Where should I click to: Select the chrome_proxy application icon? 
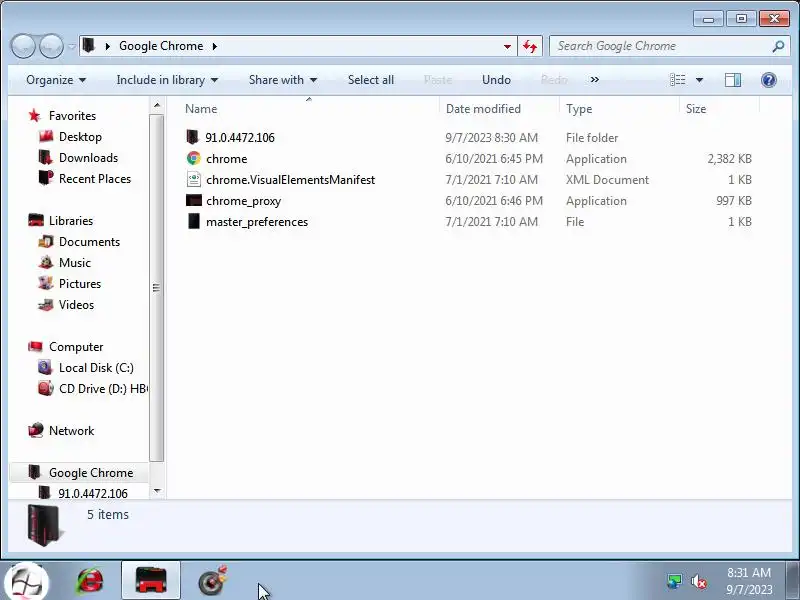pyautogui.click(x=193, y=201)
